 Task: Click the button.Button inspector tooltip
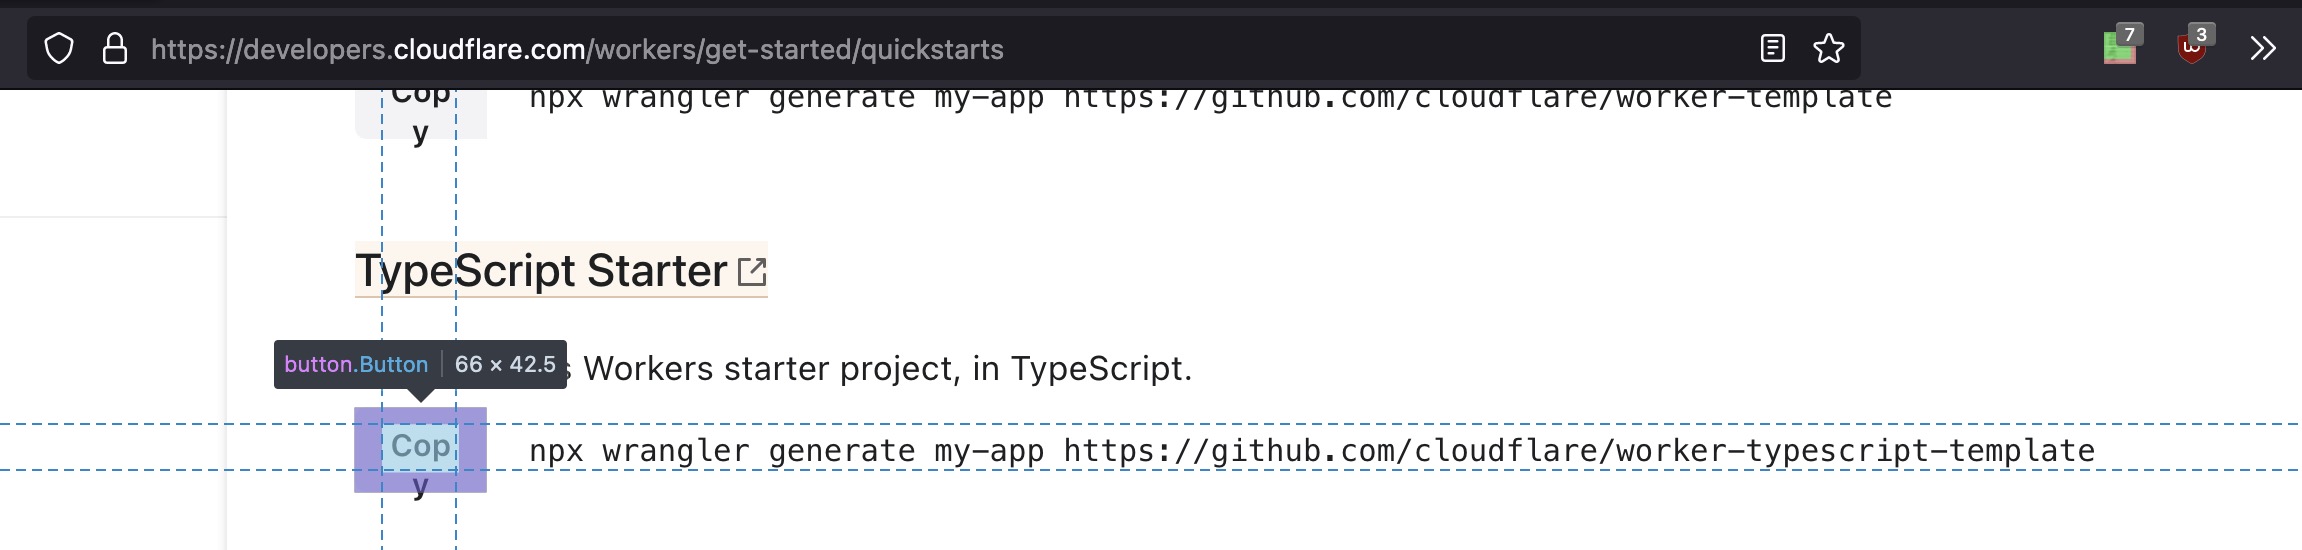[x=420, y=364]
